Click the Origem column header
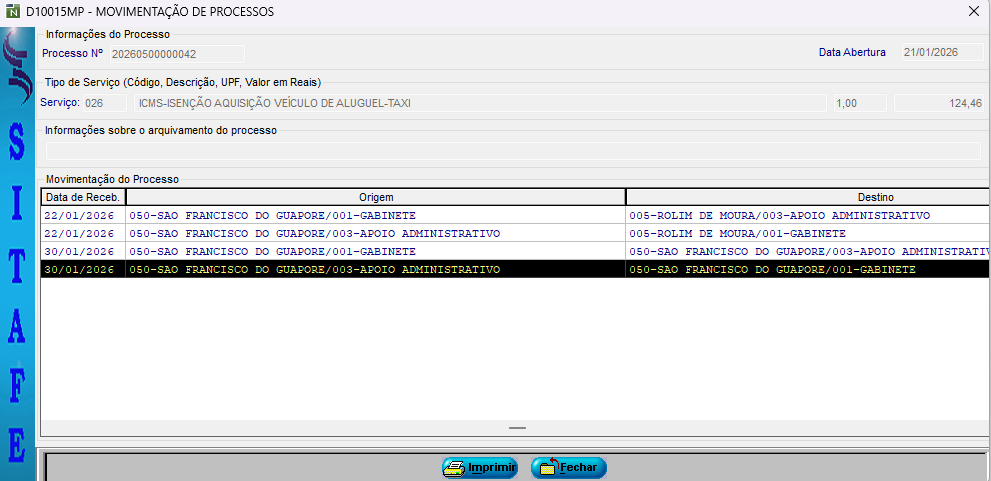This screenshot has width=991, height=481. (375, 197)
